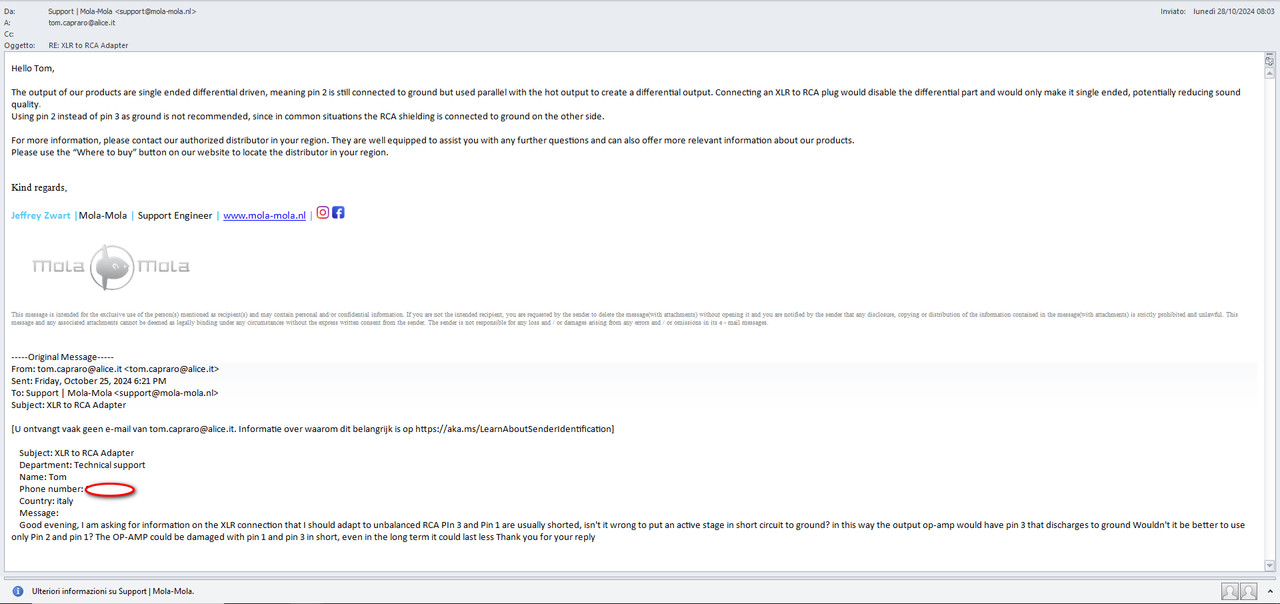
Task: Open the www.mola-mola.nl link
Action: tap(264, 215)
